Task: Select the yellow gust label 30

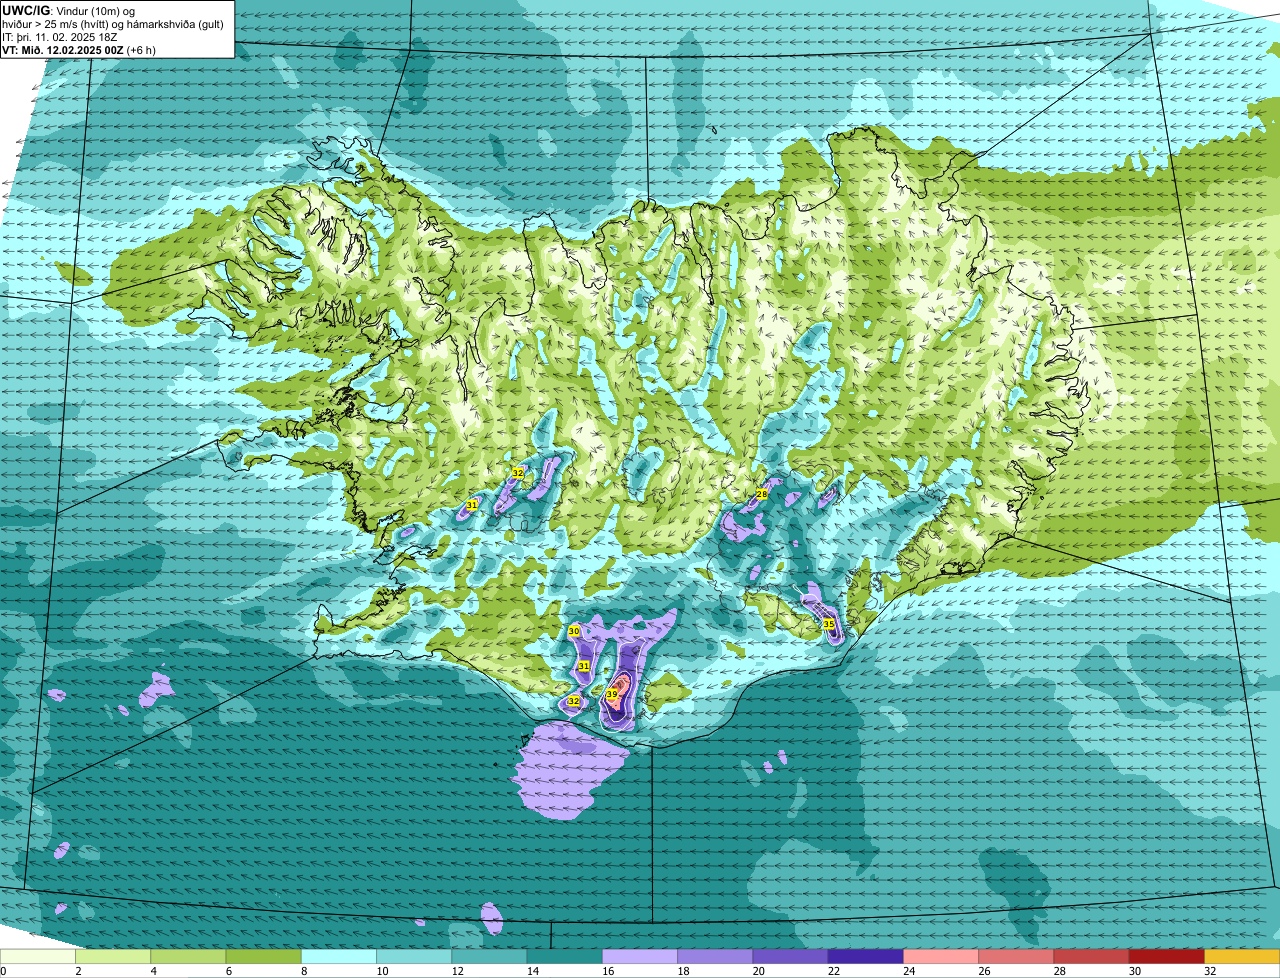Action: (x=574, y=632)
